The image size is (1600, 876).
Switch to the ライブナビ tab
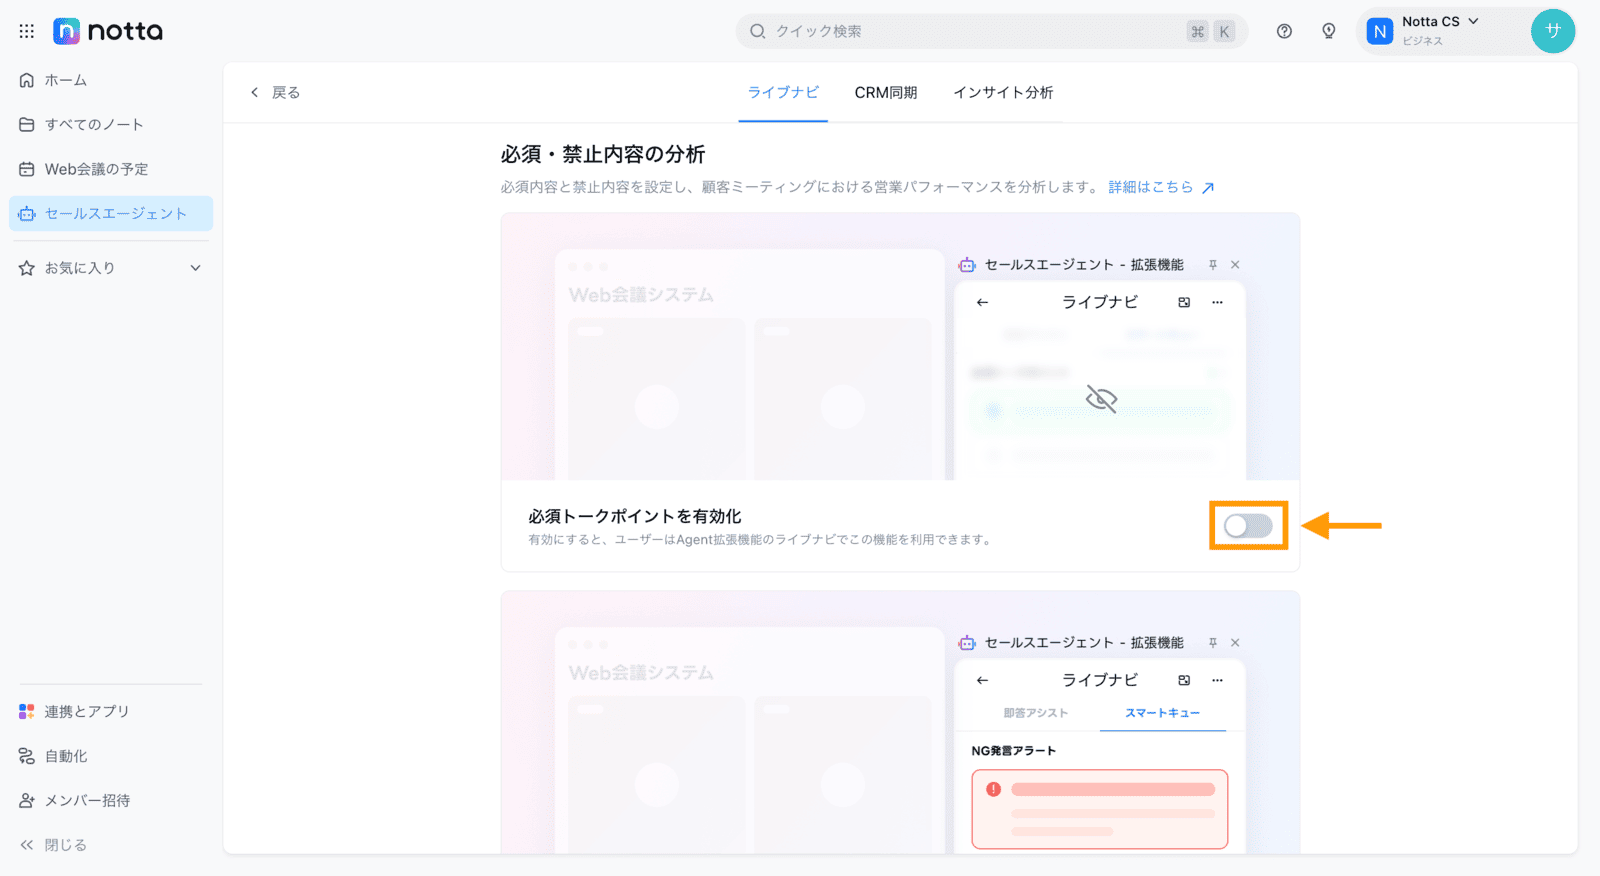tap(783, 92)
